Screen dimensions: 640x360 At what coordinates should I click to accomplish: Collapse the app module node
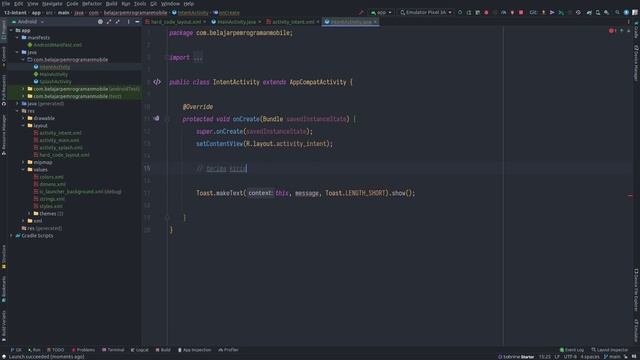[x=11, y=30]
